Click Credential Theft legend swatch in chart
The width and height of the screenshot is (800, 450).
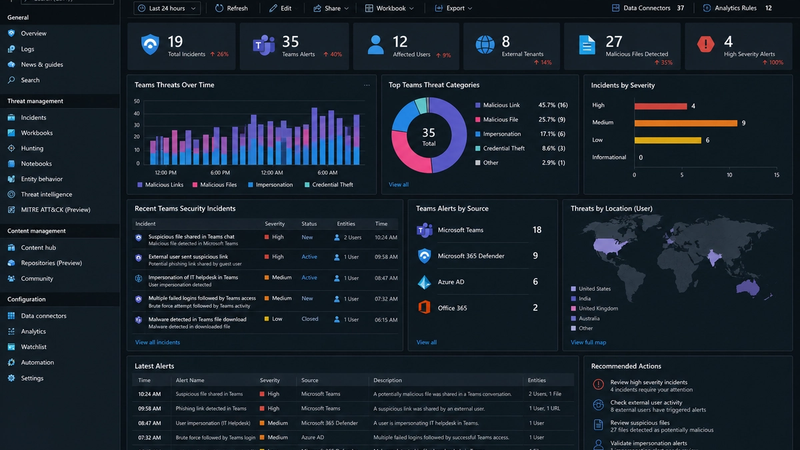(307, 185)
